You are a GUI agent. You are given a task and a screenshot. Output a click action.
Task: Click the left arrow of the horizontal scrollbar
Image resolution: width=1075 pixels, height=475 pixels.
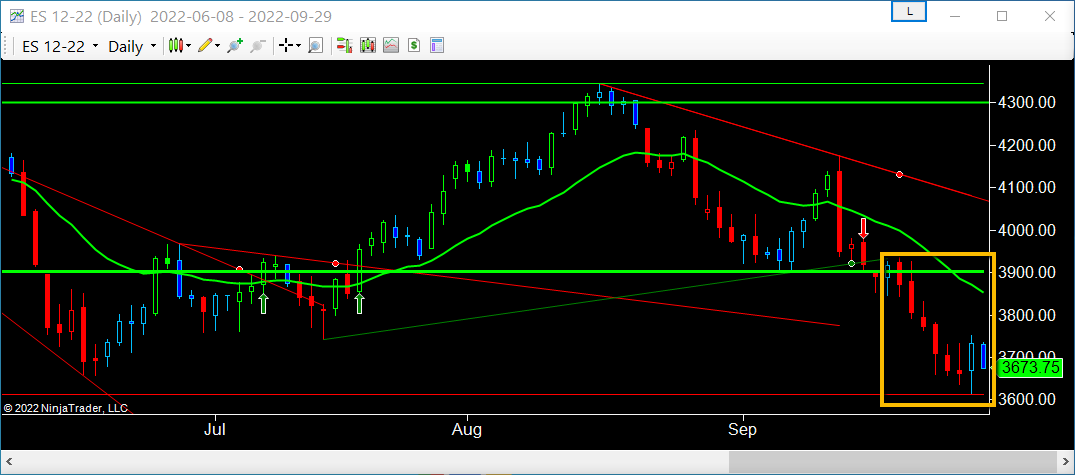pyautogui.click(x=9, y=462)
